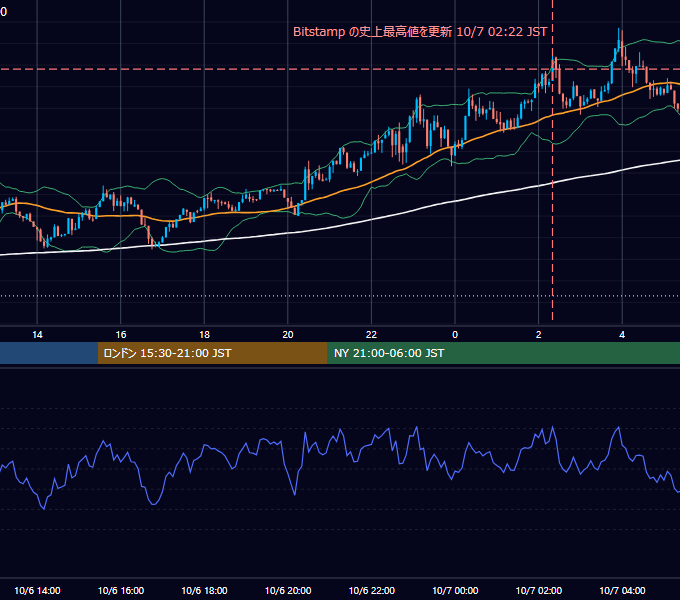This screenshot has width=680, height=600.
Task: Click the 10/7 02:00 lower axis label
Action: (539, 590)
